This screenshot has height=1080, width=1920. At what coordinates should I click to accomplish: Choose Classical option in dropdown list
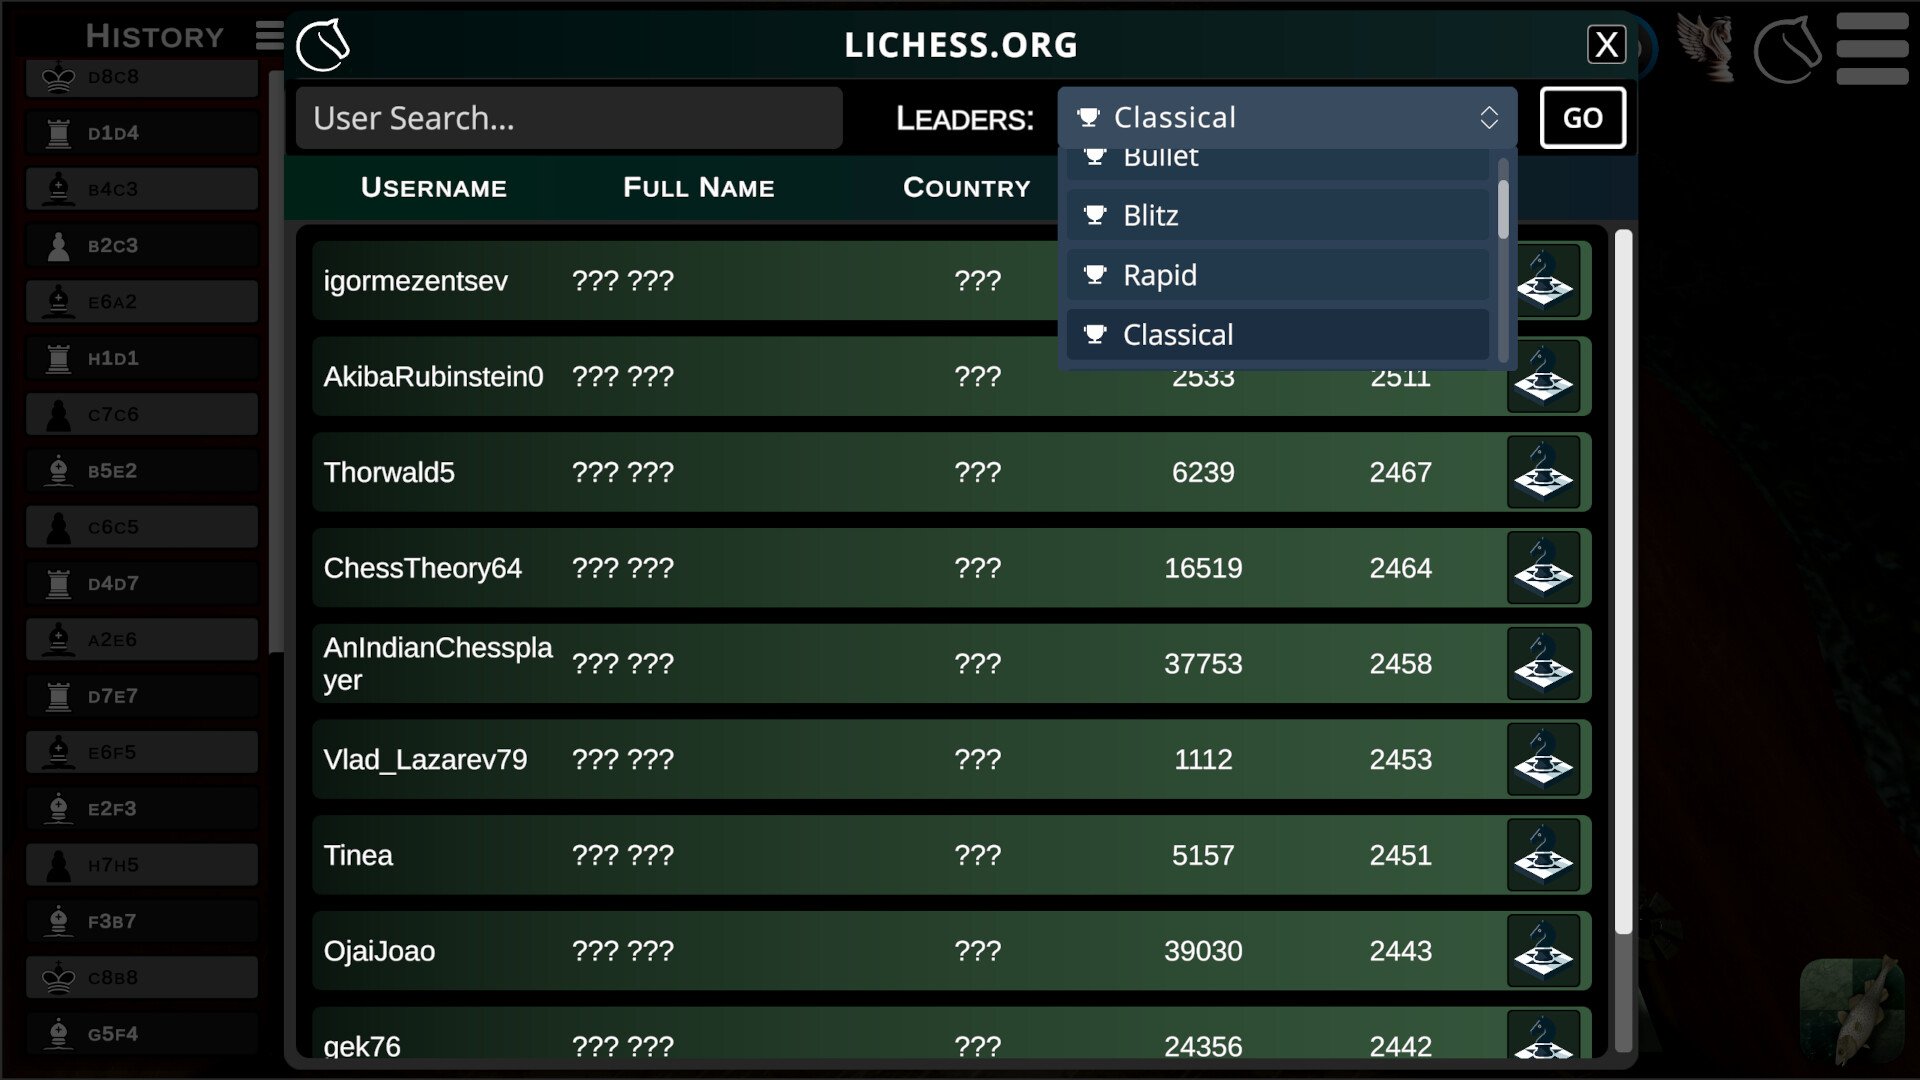(x=1277, y=335)
